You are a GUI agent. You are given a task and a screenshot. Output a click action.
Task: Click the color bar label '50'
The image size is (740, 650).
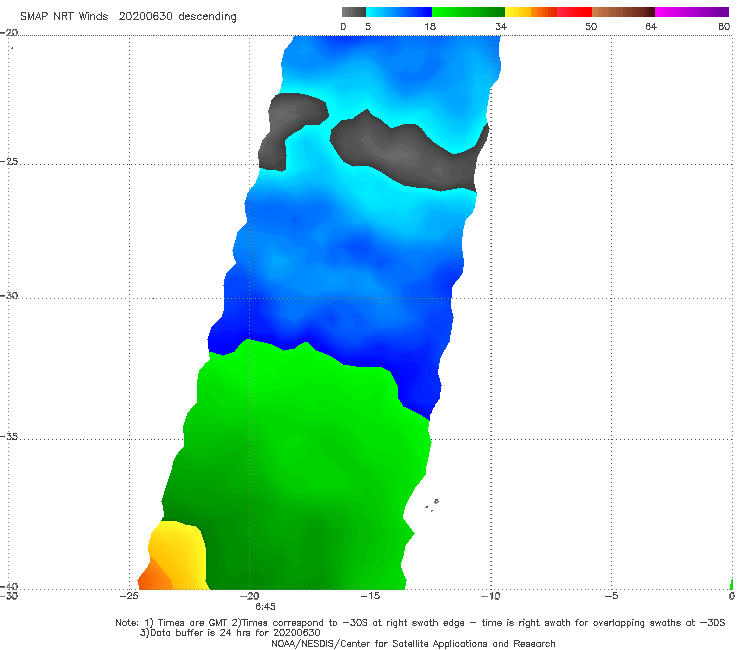tap(591, 27)
